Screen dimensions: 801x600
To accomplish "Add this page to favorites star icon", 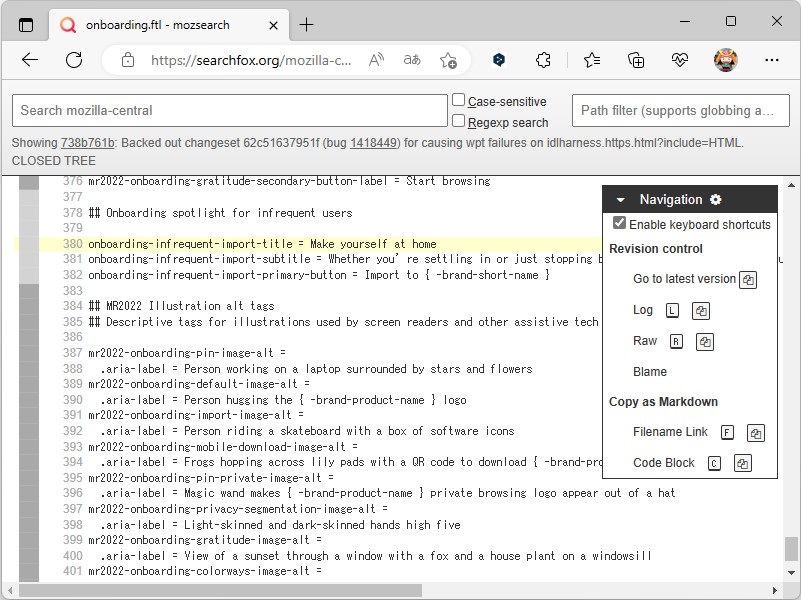I will coord(448,60).
